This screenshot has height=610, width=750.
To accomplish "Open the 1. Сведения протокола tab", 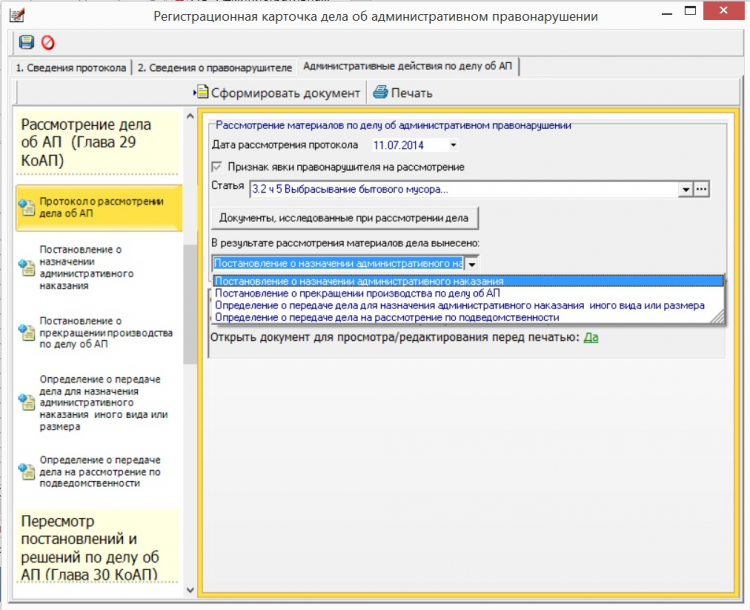I will 71,67.
